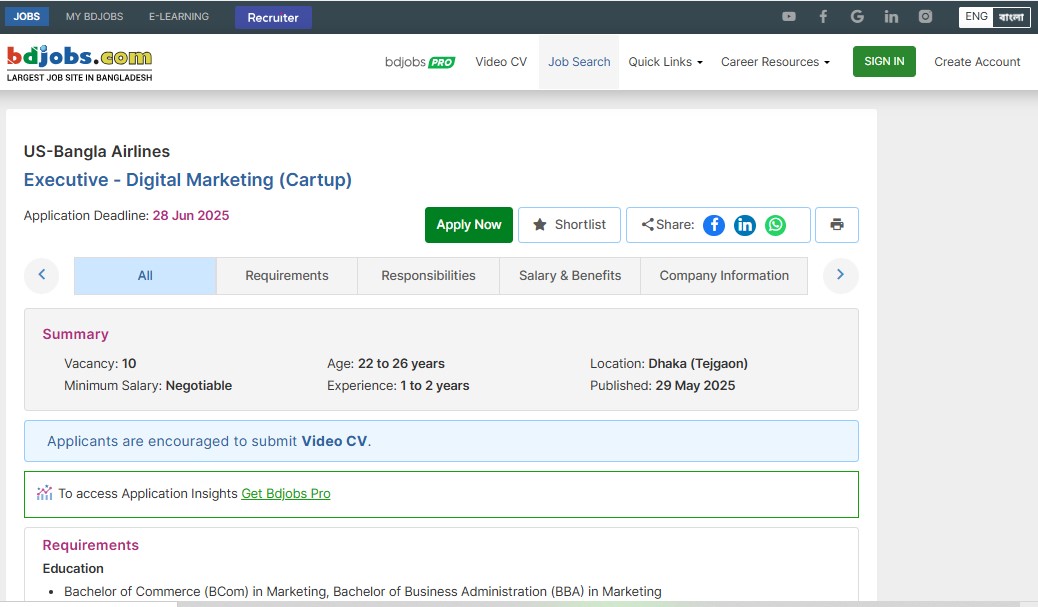Image resolution: width=1038 pixels, height=607 pixels.
Task: Switch language to ENG
Action: tap(976, 17)
